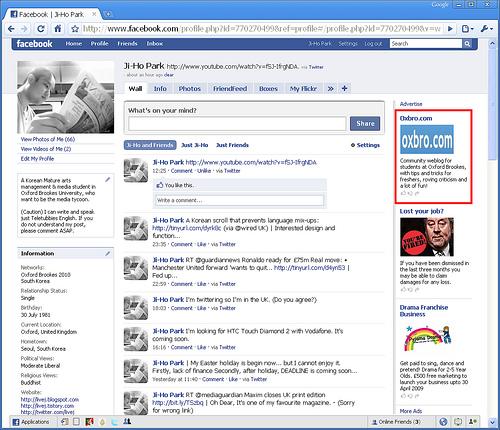
Task: Click Write a comment field
Action: (x=240, y=200)
